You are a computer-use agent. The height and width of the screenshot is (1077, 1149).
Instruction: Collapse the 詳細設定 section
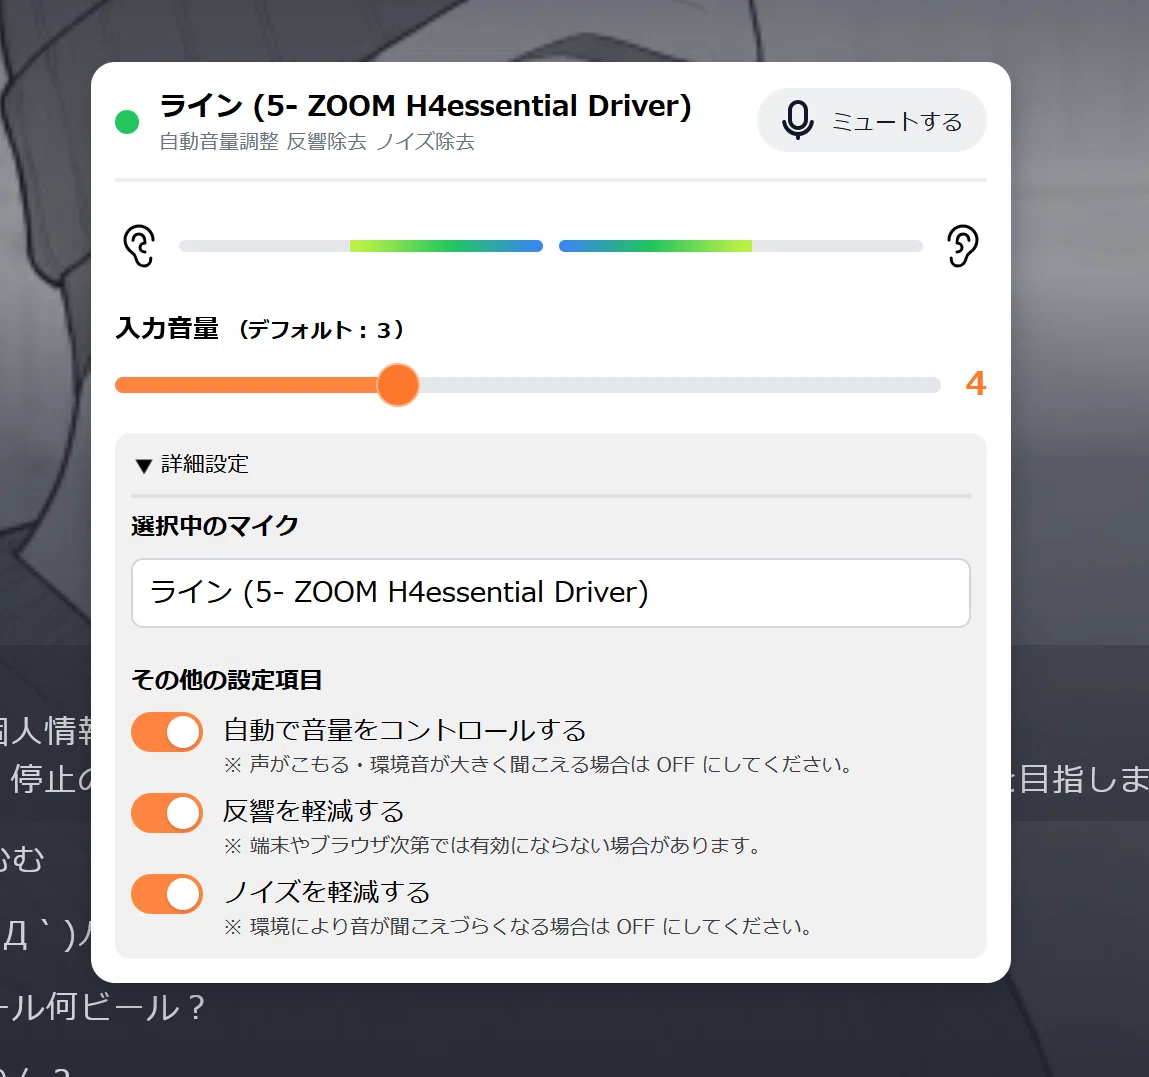[x=192, y=465]
